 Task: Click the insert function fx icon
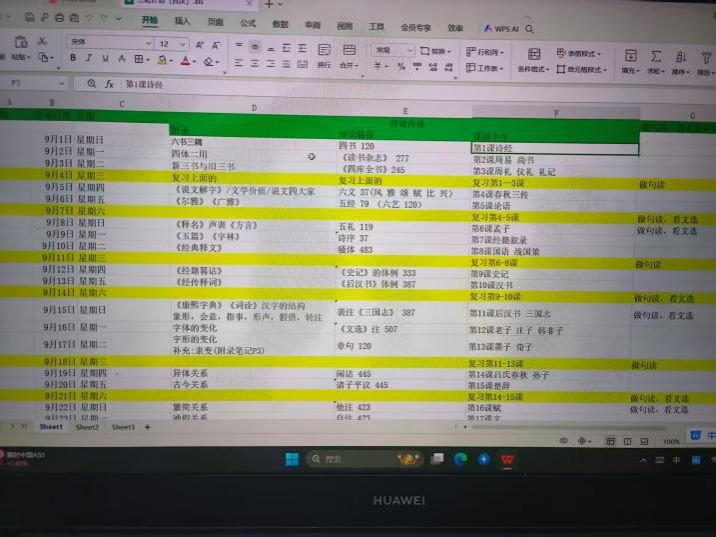(x=110, y=84)
